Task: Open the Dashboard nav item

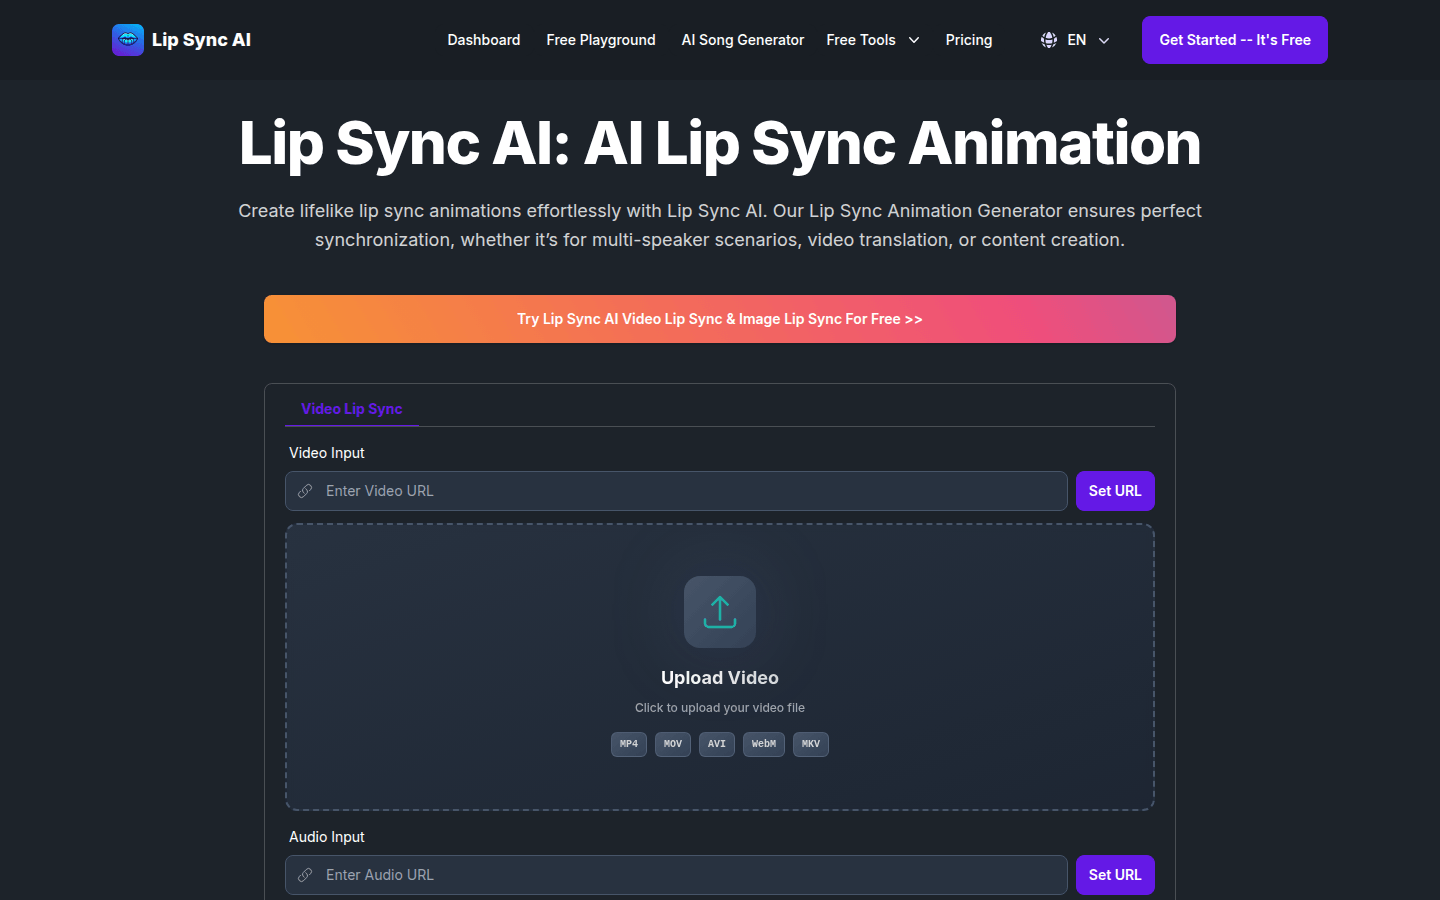Action: coord(484,40)
